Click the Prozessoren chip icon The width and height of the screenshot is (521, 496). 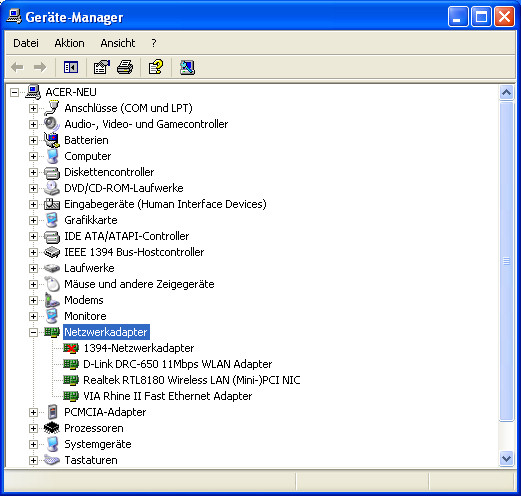(x=52, y=428)
